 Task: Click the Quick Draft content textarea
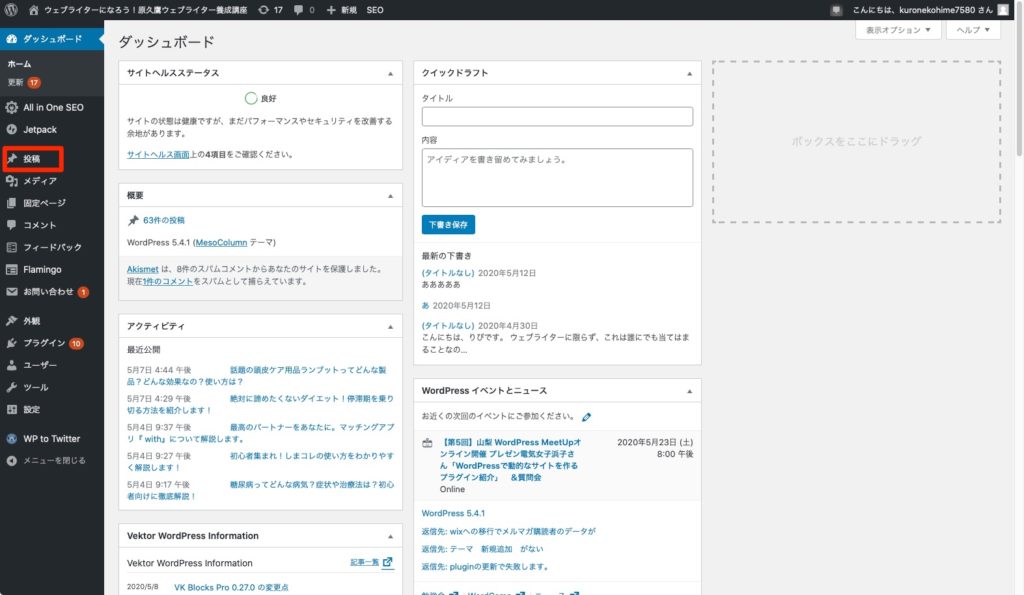(x=557, y=178)
